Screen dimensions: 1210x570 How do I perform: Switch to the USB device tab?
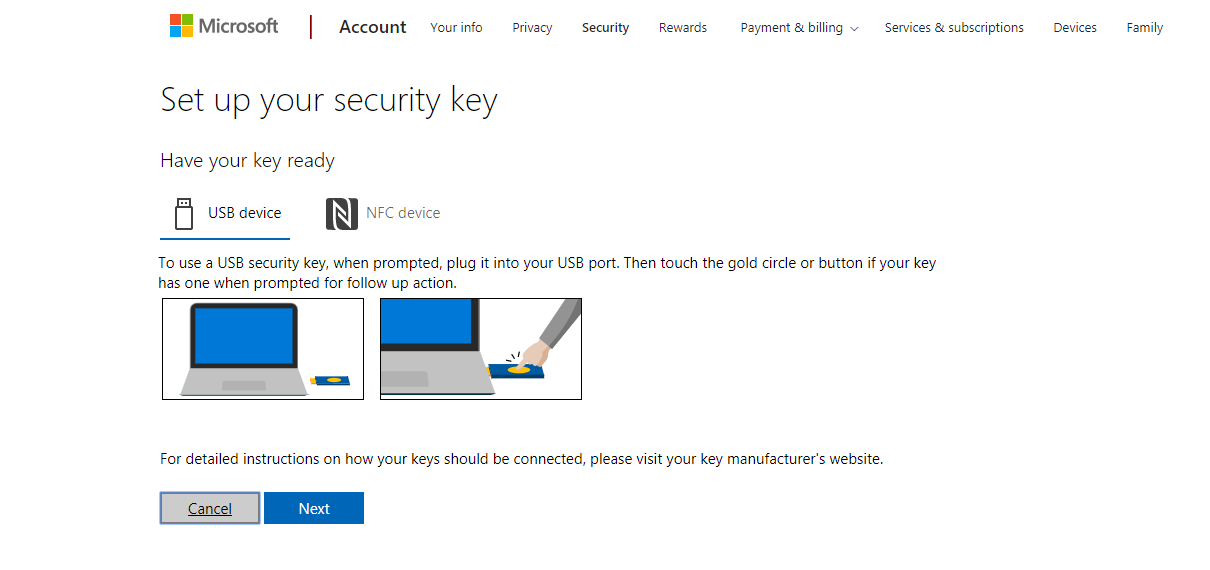[225, 213]
